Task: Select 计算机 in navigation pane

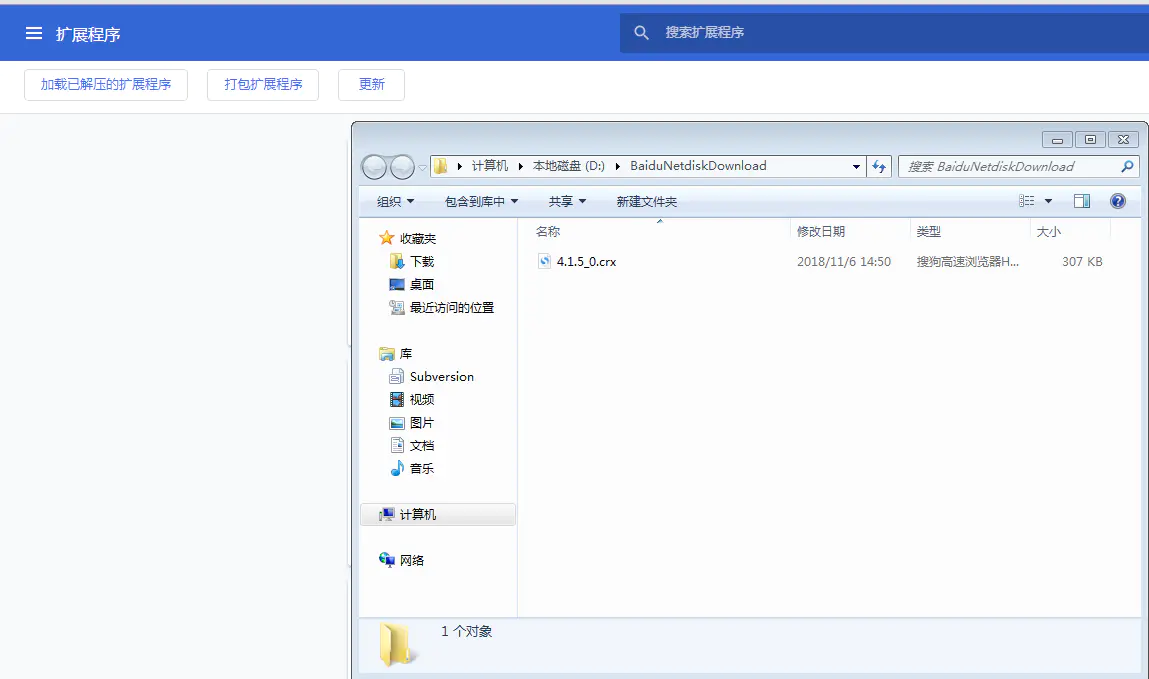Action: tap(438, 514)
